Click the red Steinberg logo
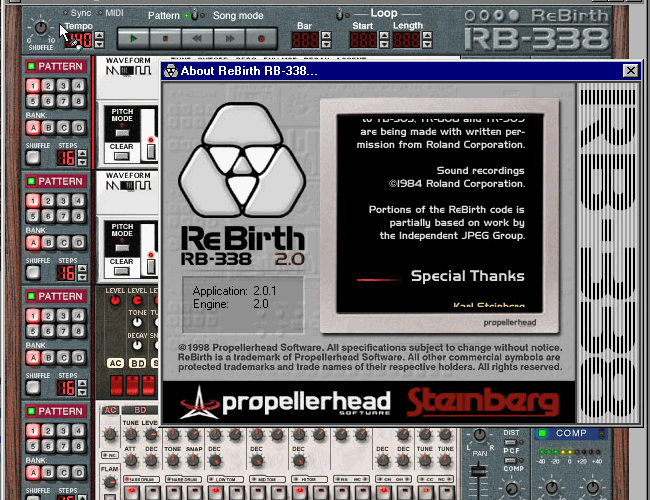This screenshot has height=500, width=650. pyautogui.click(x=483, y=402)
